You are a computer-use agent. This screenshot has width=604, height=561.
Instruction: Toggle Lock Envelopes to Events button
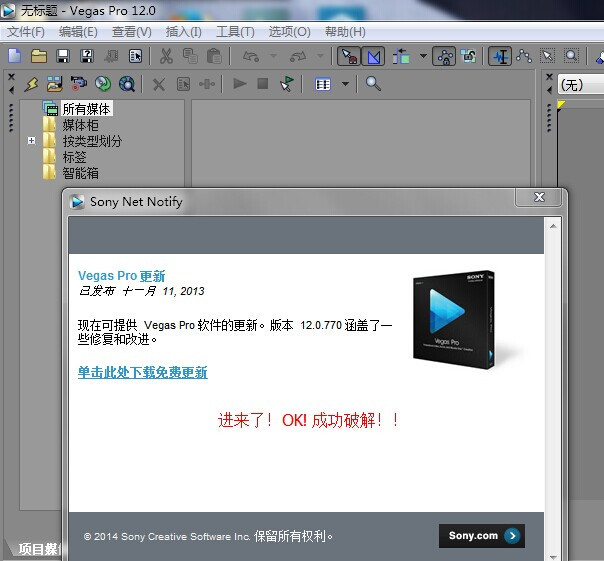(444, 57)
